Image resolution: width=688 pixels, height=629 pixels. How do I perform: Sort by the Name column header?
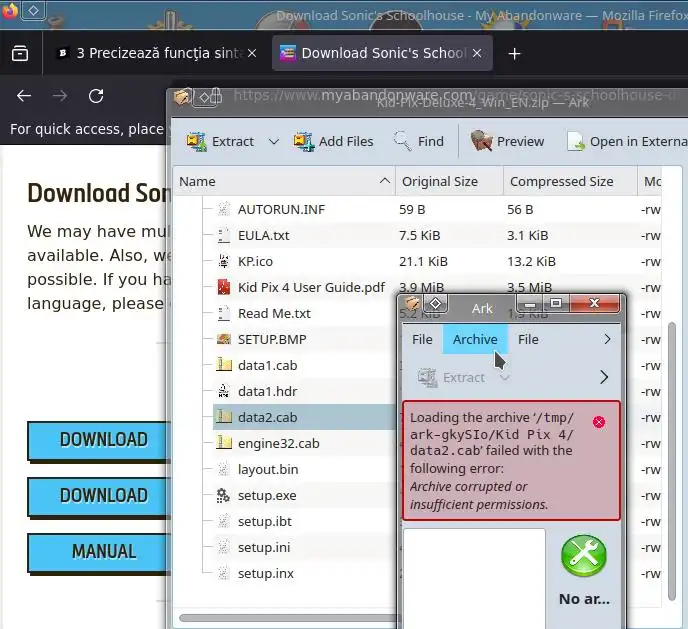[x=284, y=181]
